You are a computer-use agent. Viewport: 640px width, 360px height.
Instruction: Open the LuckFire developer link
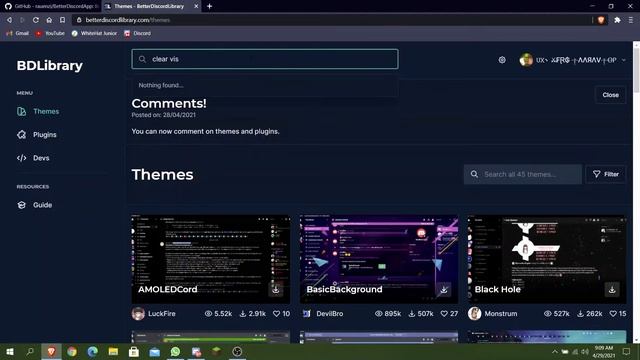pos(162,313)
